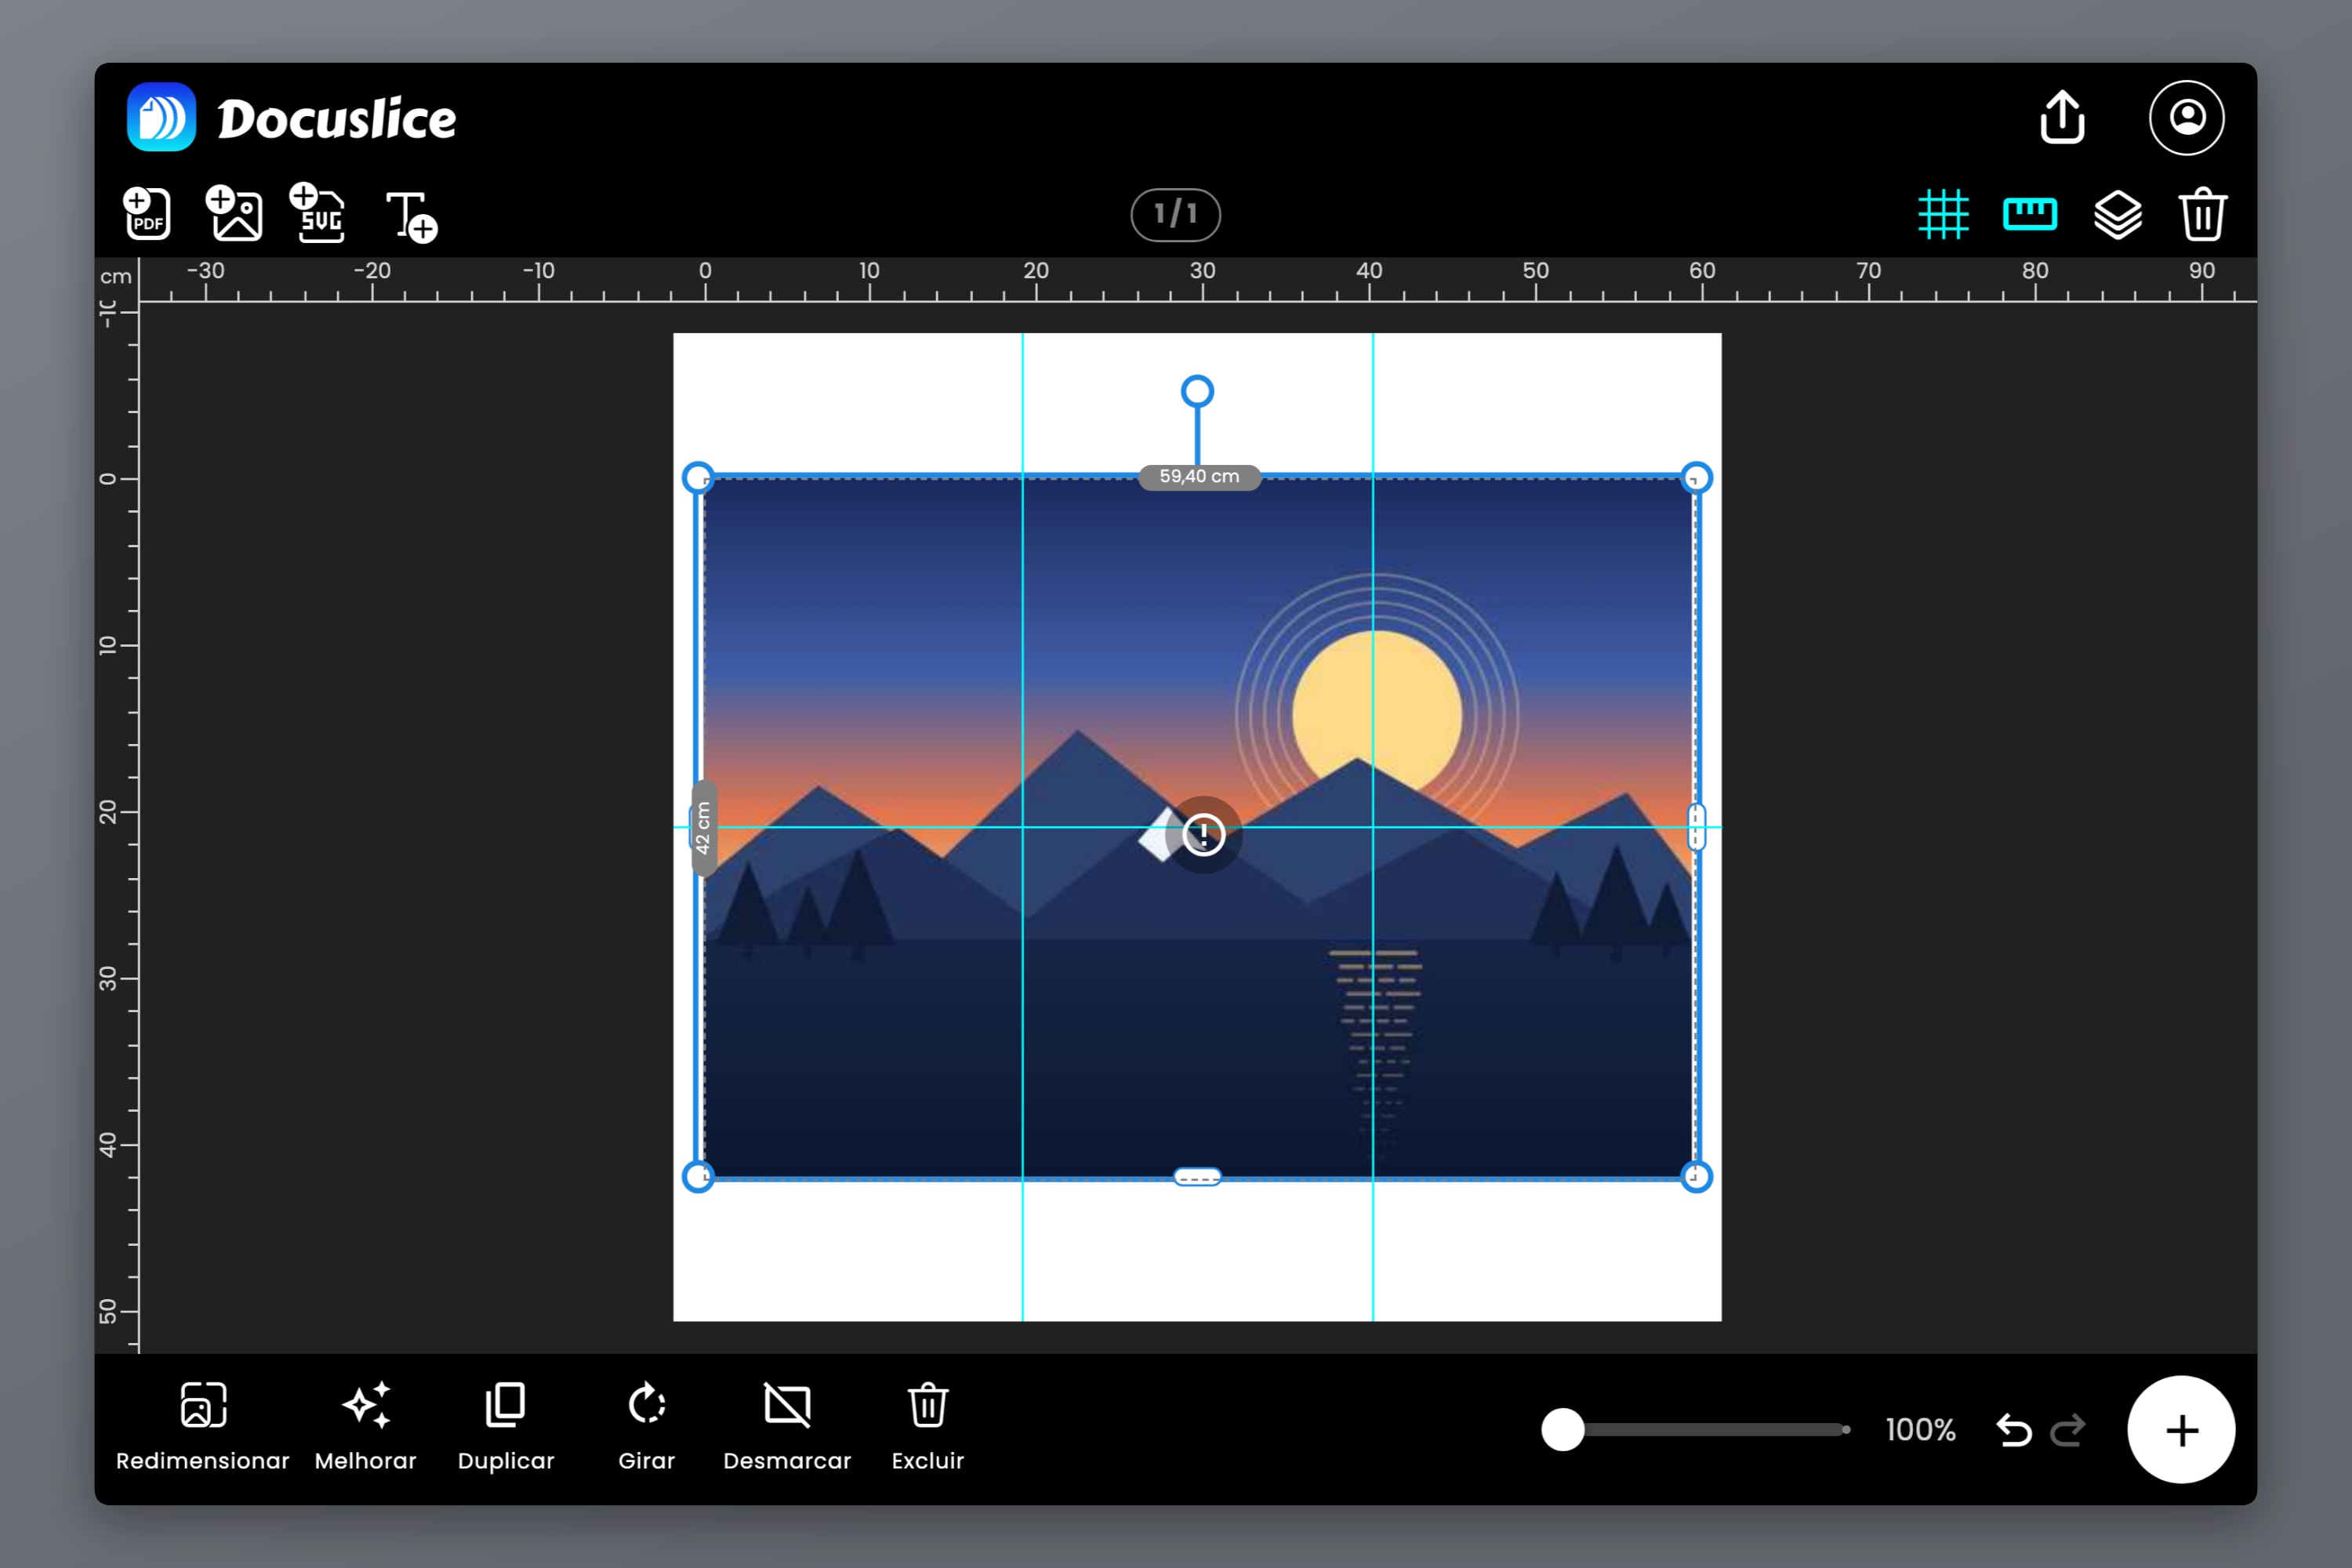Add an SVG file
The height and width of the screenshot is (1568, 2352).
click(x=318, y=213)
